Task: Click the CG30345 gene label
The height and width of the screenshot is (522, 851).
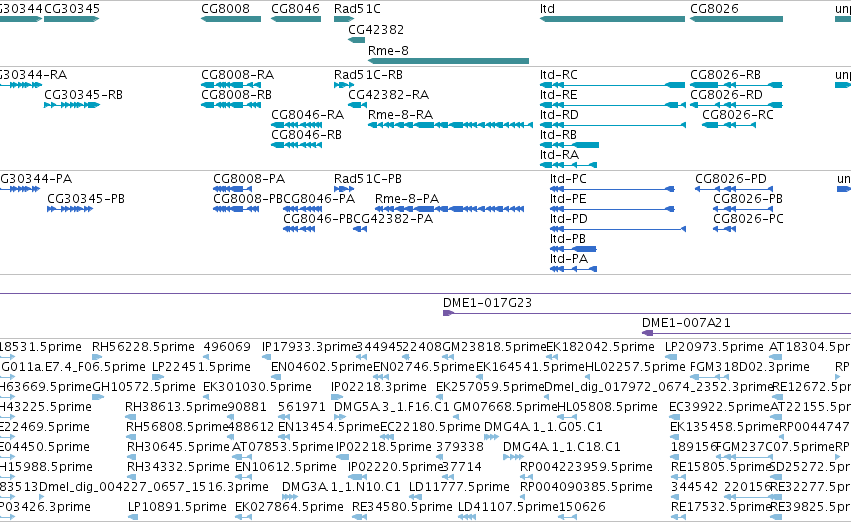Action: point(72,9)
